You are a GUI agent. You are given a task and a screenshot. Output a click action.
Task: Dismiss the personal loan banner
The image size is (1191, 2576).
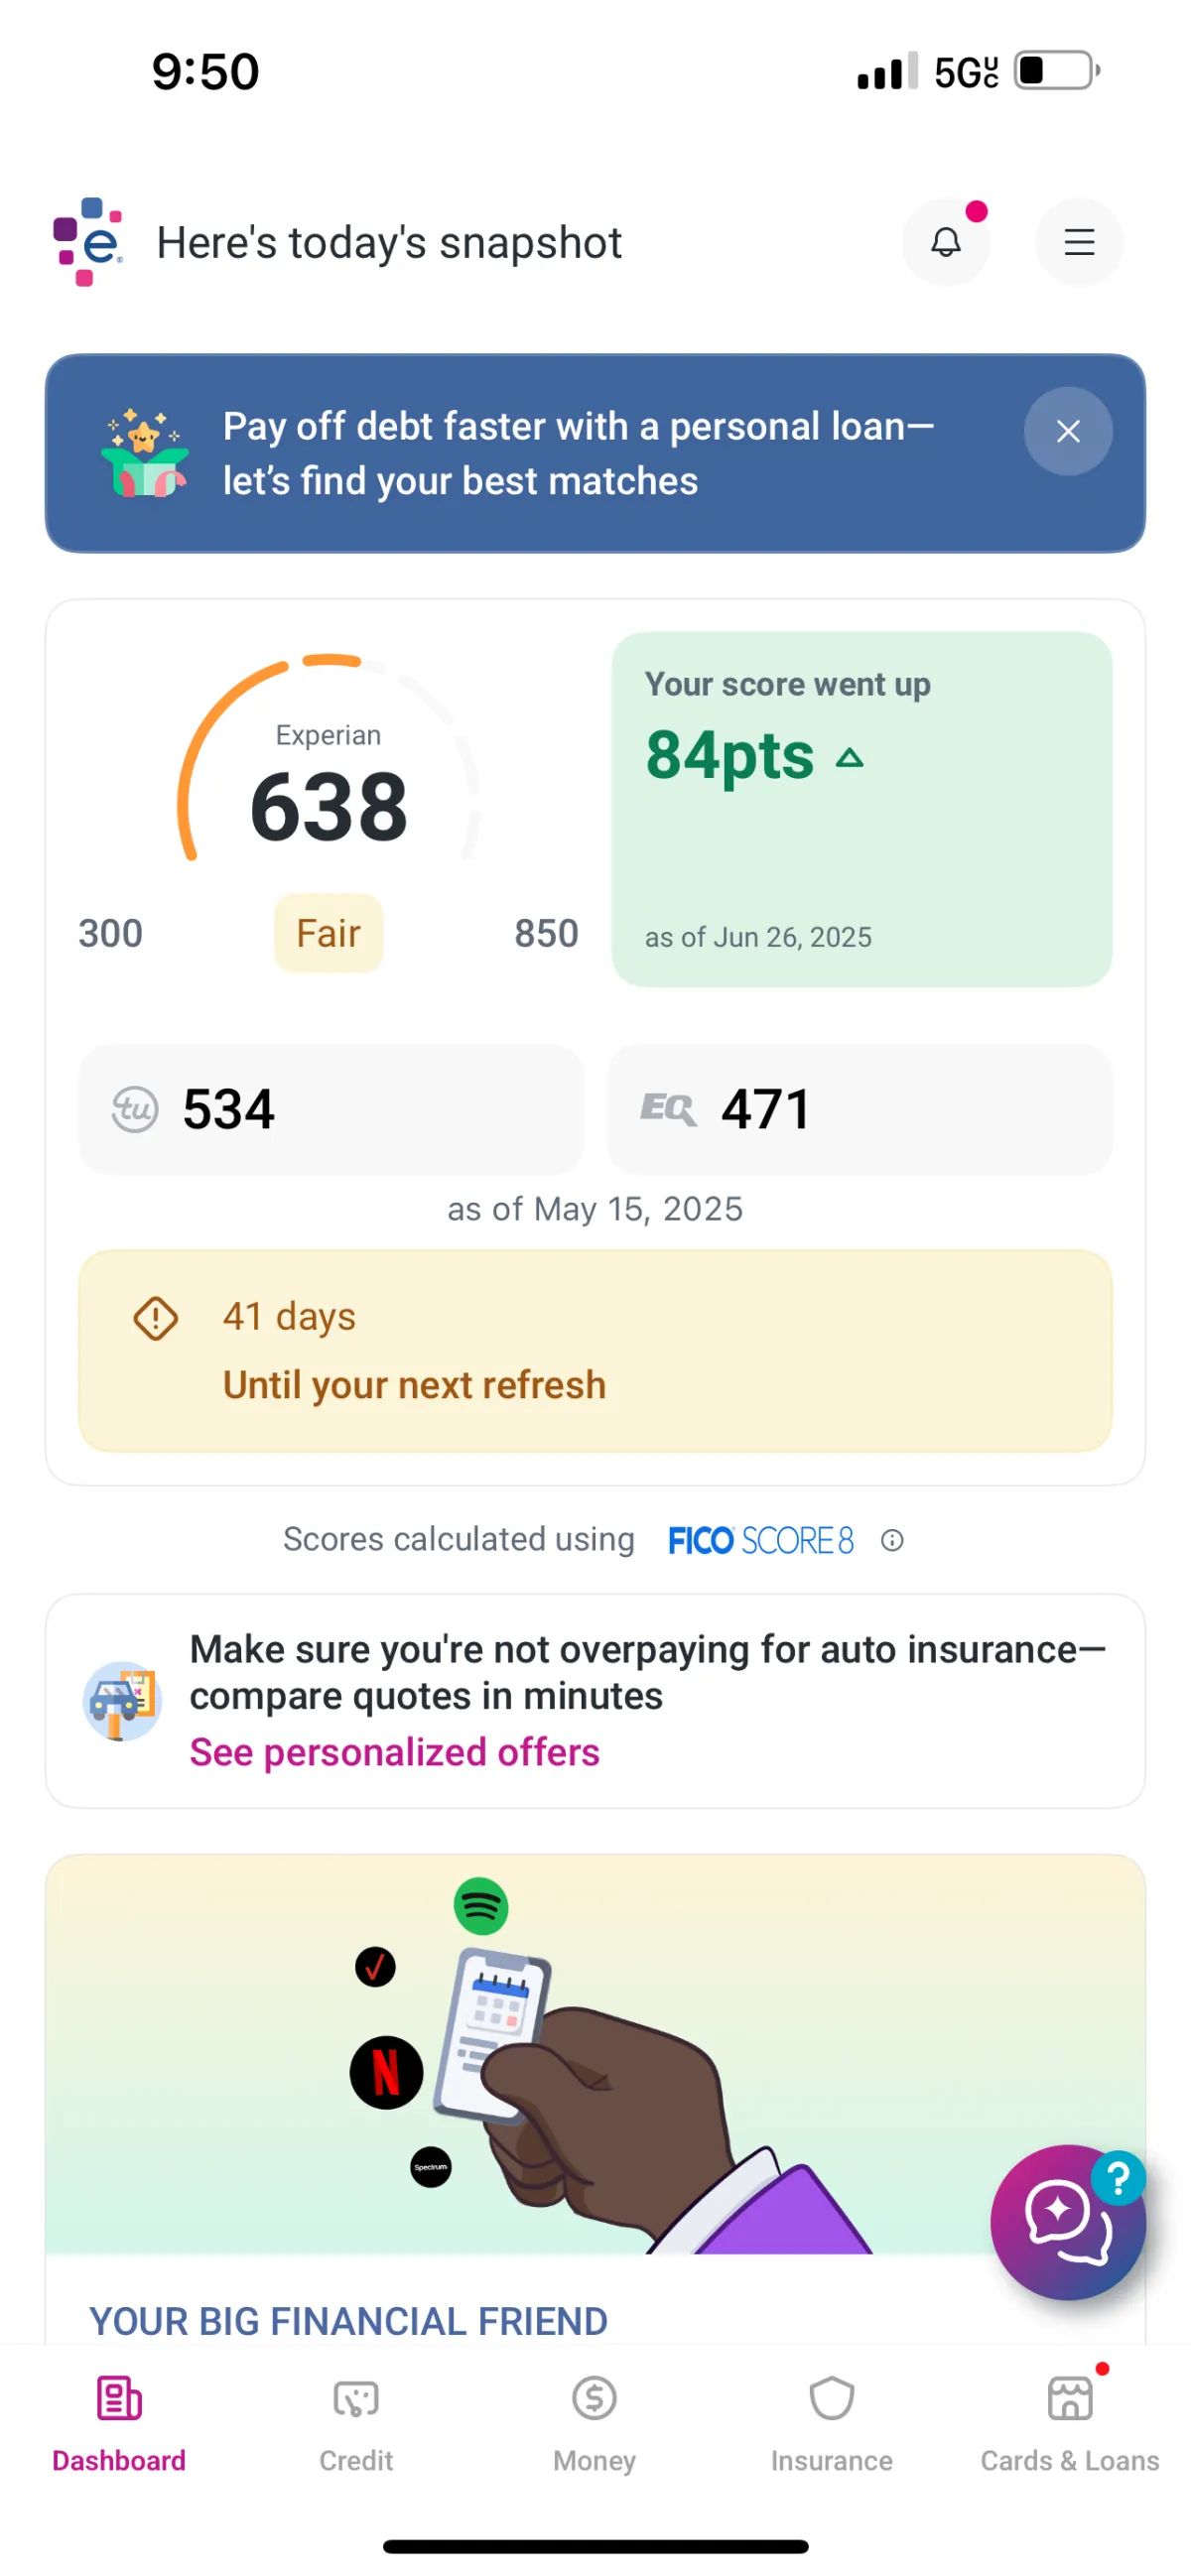tap(1067, 431)
